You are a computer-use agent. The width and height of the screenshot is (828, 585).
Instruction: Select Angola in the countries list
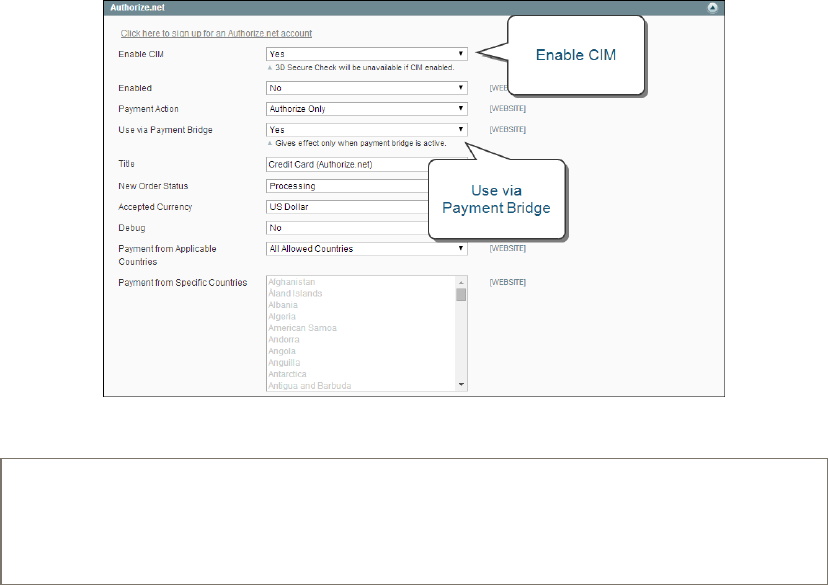tap(282, 351)
